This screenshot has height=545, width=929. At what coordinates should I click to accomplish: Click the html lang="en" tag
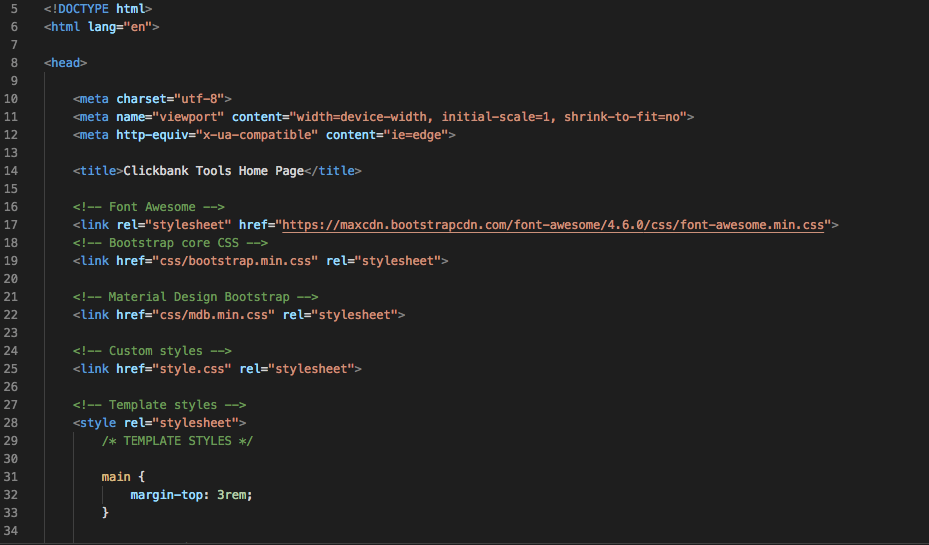(101, 27)
